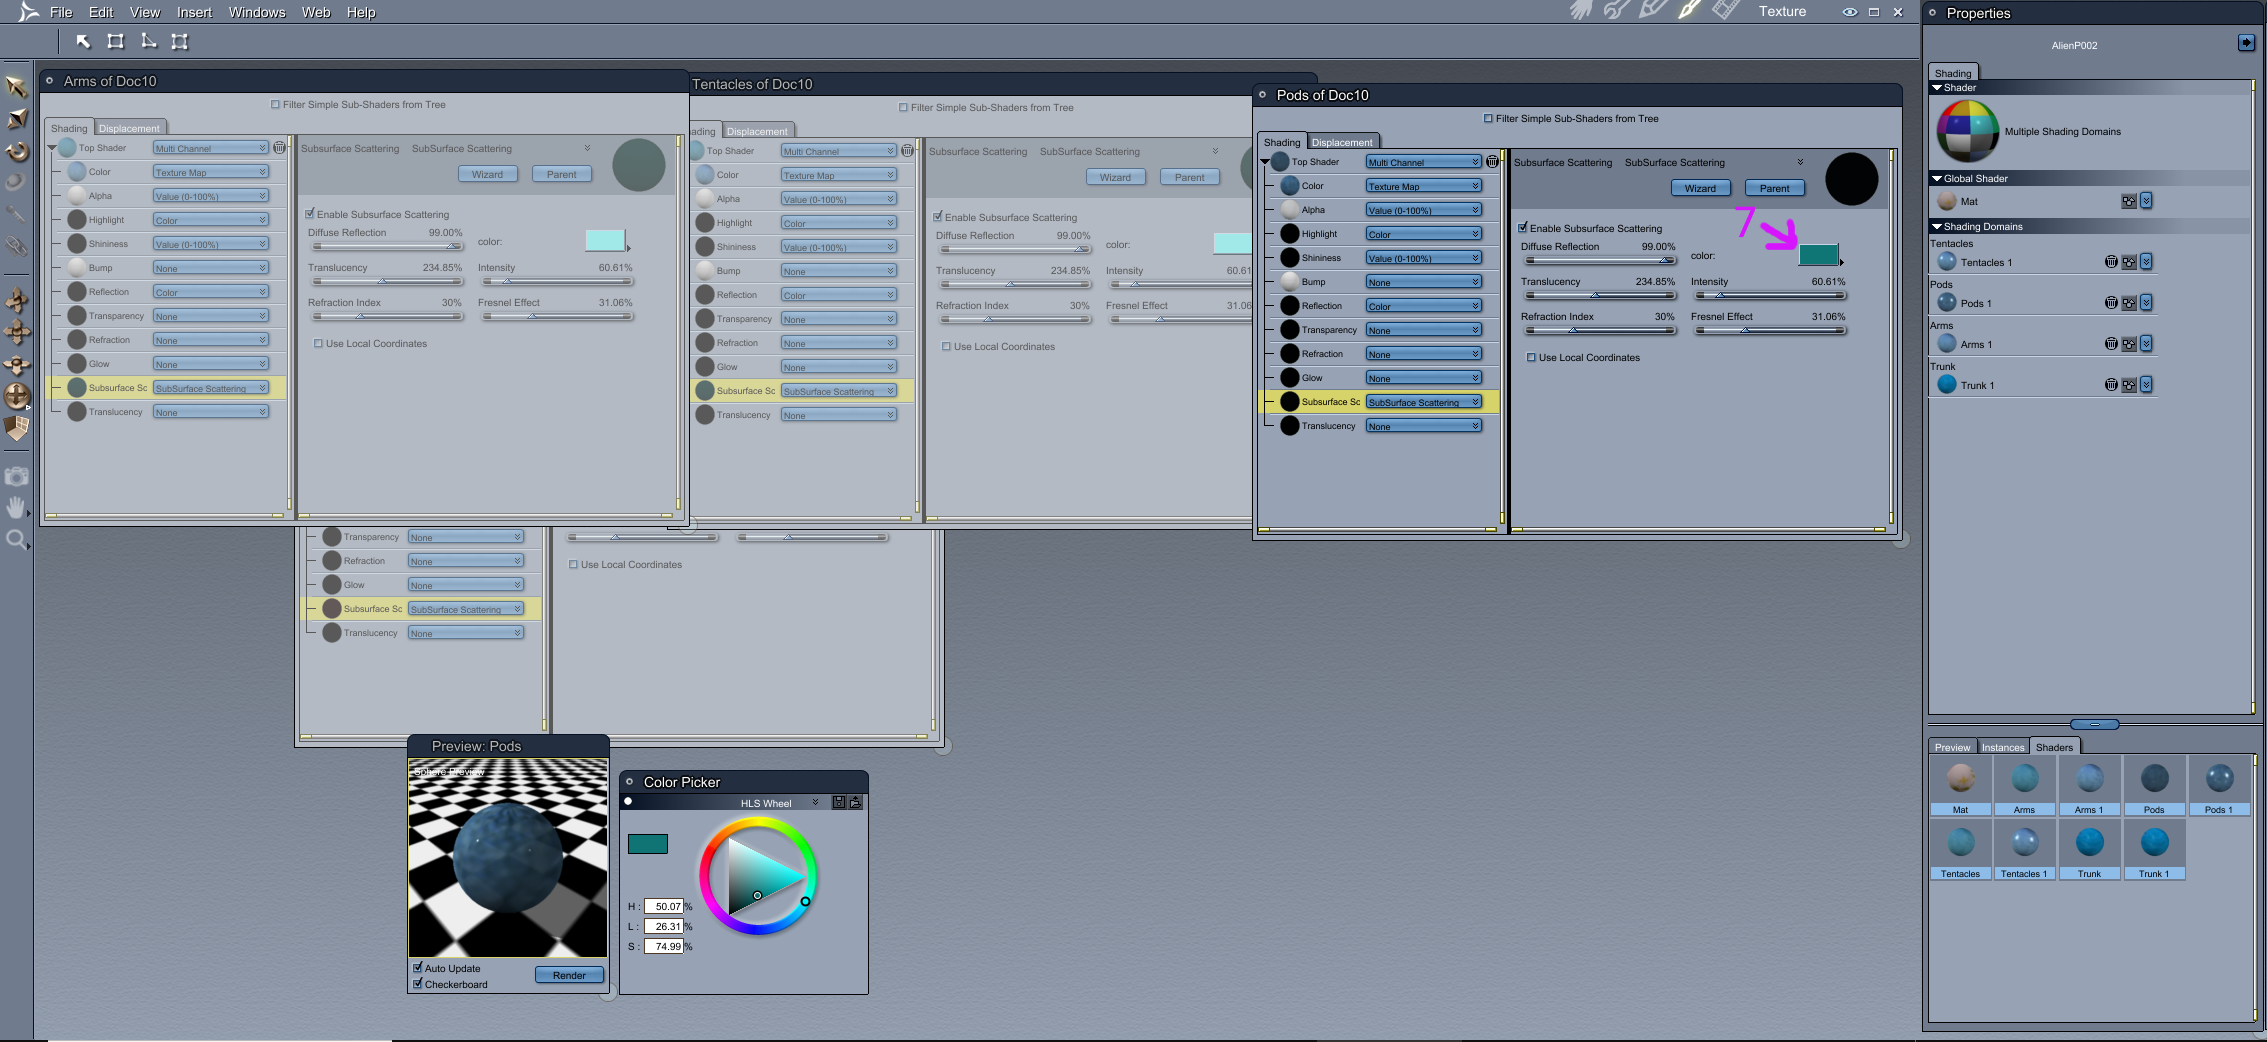The width and height of the screenshot is (2267, 1042).
Task: Click Render button in Preview window
Action: [569, 975]
